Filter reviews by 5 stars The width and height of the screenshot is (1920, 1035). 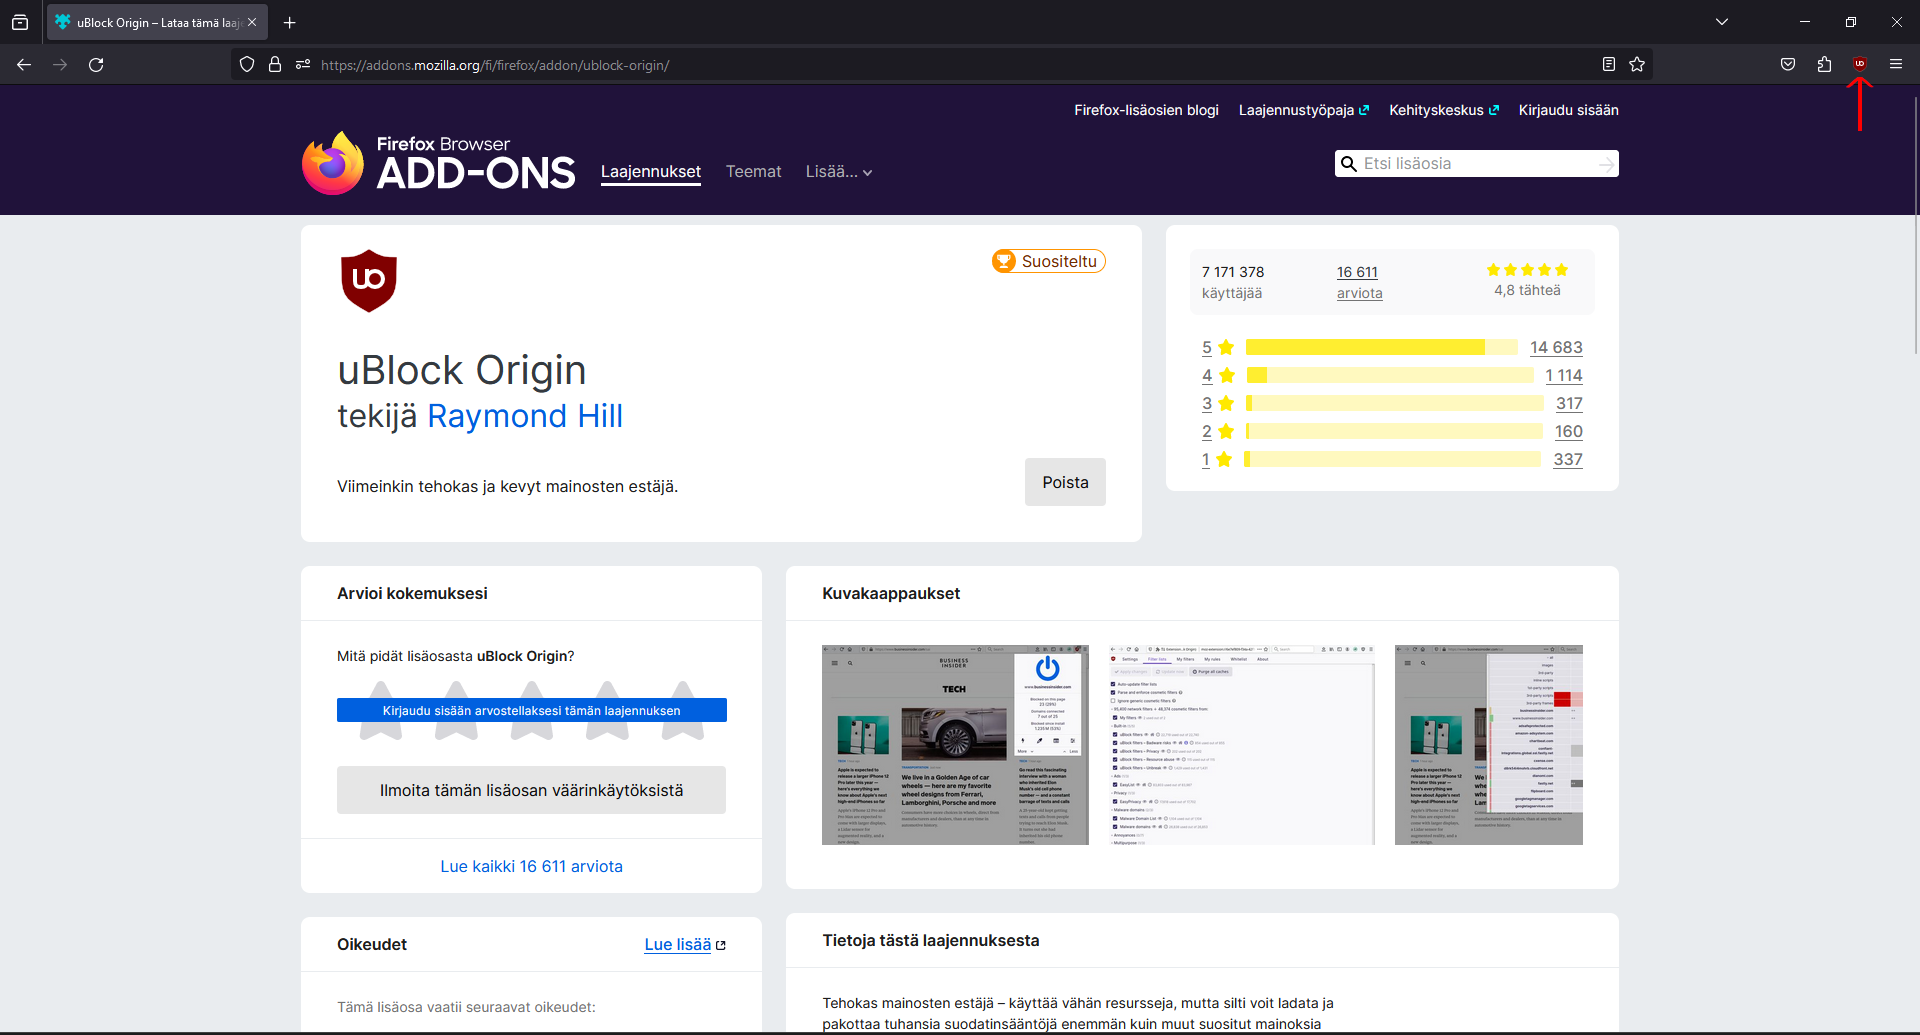[1218, 348]
